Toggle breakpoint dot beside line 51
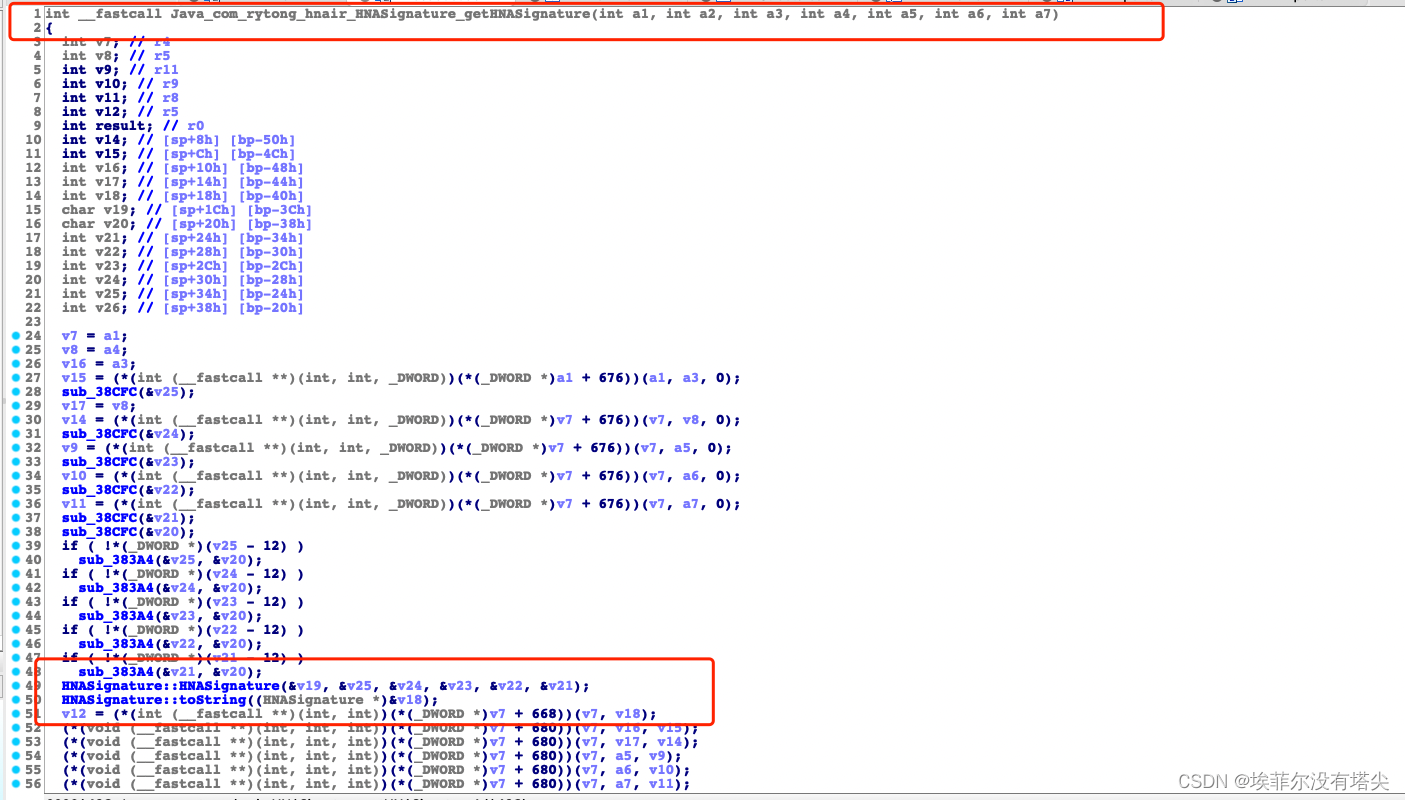The height and width of the screenshot is (800, 1405). (x=15, y=714)
